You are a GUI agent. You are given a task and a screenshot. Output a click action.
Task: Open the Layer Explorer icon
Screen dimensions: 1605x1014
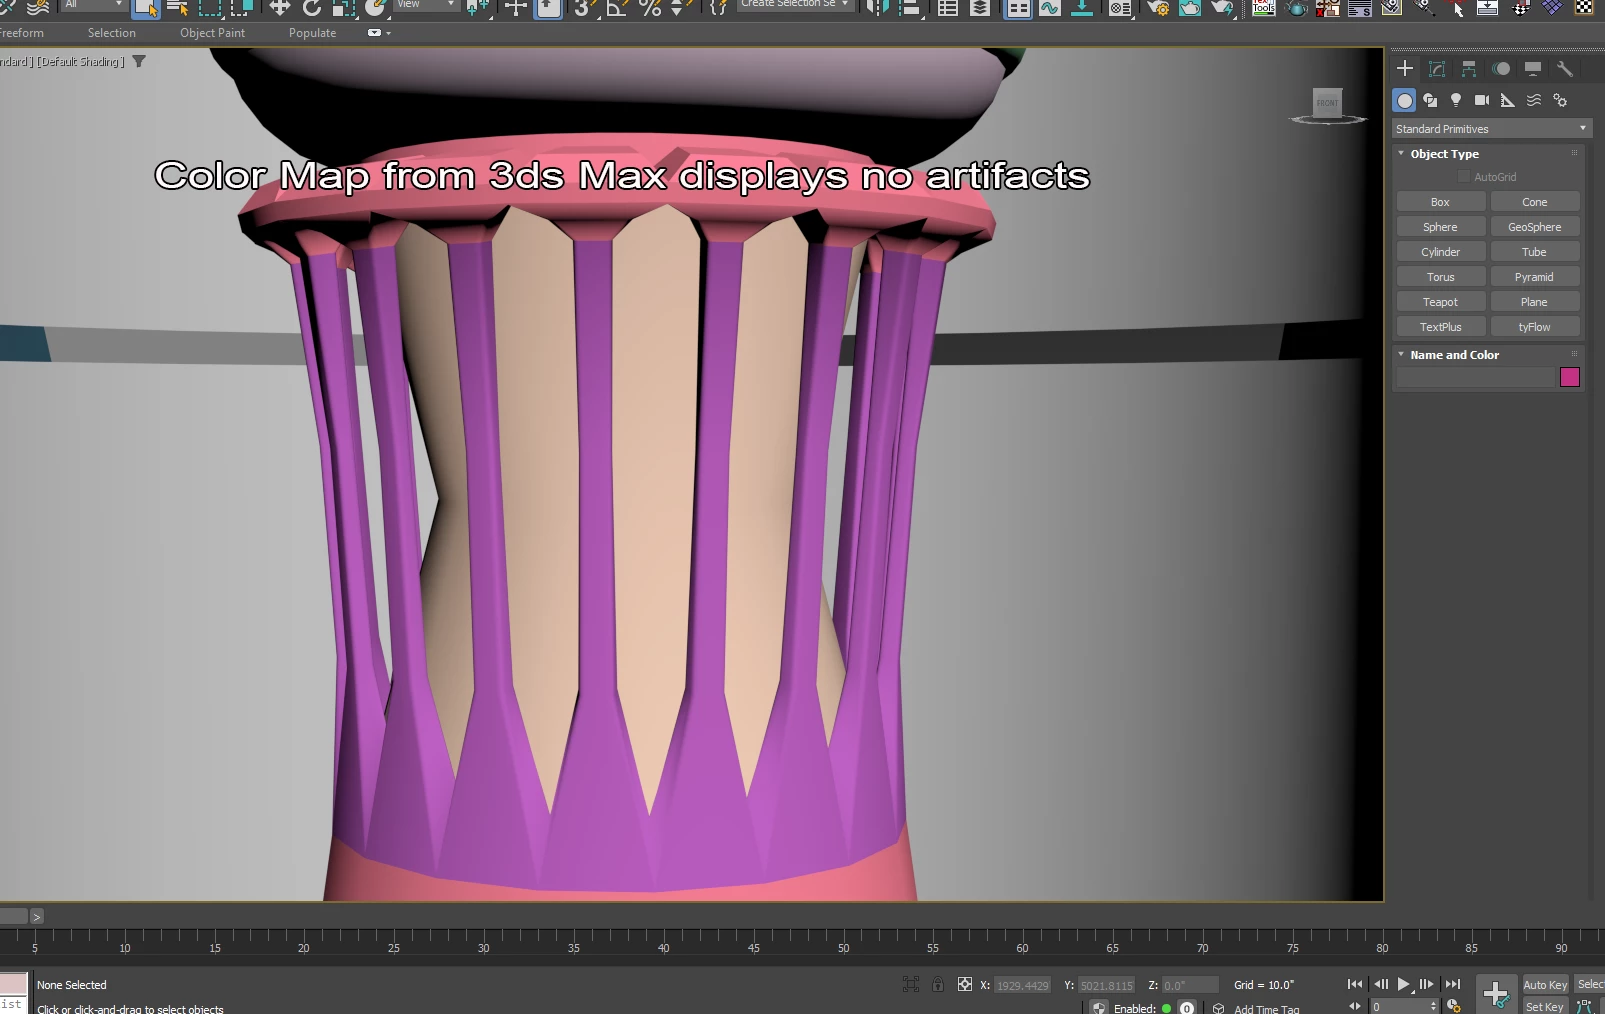[980, 8]
